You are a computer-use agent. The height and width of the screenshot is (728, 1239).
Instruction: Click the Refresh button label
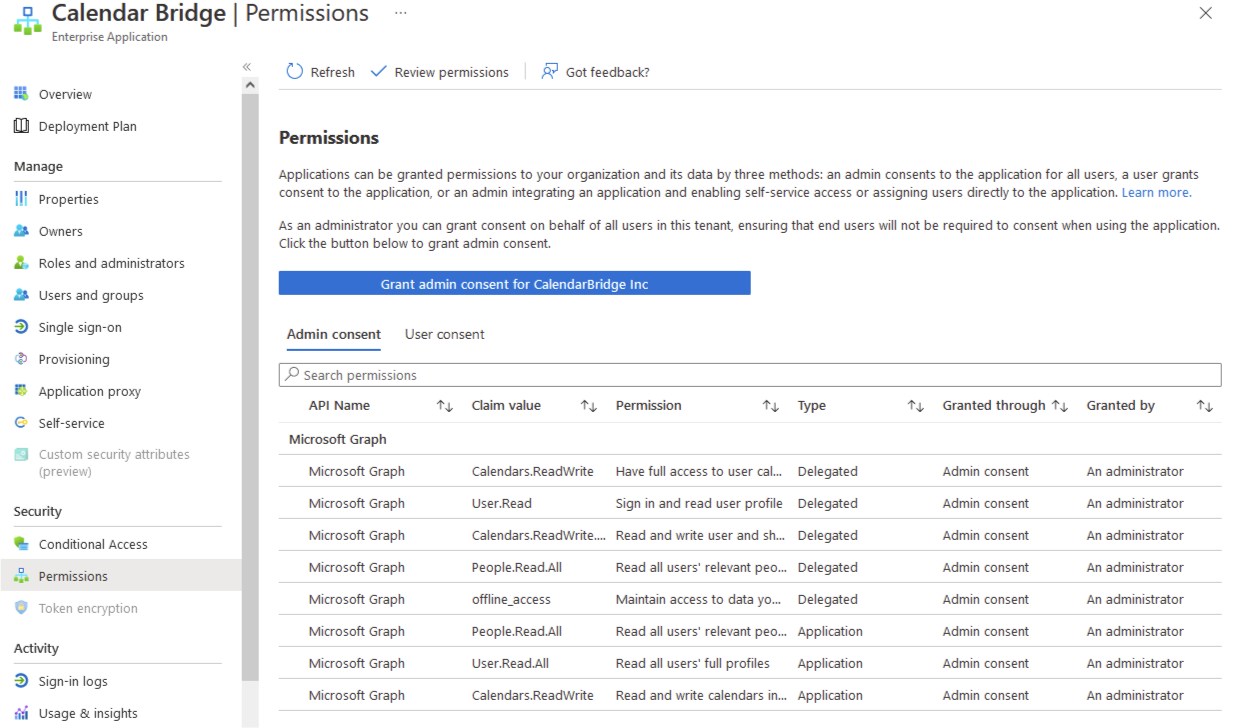(332, 72)
